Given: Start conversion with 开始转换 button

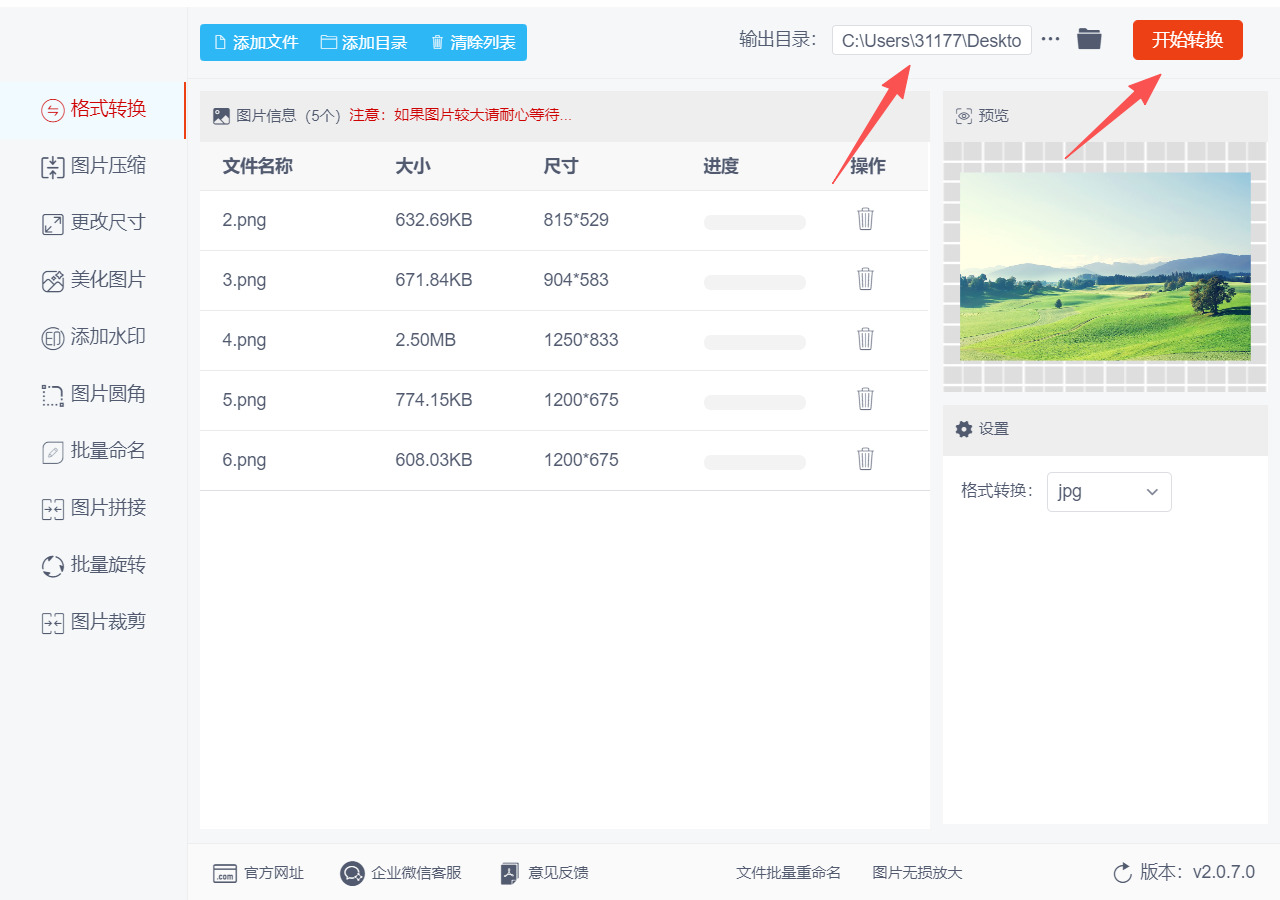Looking at the screenshot, I should pos(1188,40).
